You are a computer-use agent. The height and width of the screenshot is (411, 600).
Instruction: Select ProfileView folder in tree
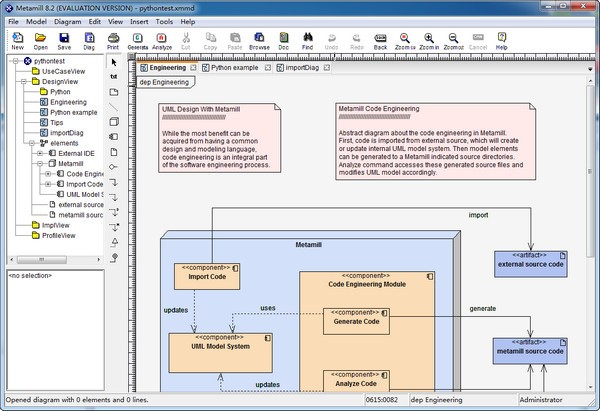(x=54, y=235)
